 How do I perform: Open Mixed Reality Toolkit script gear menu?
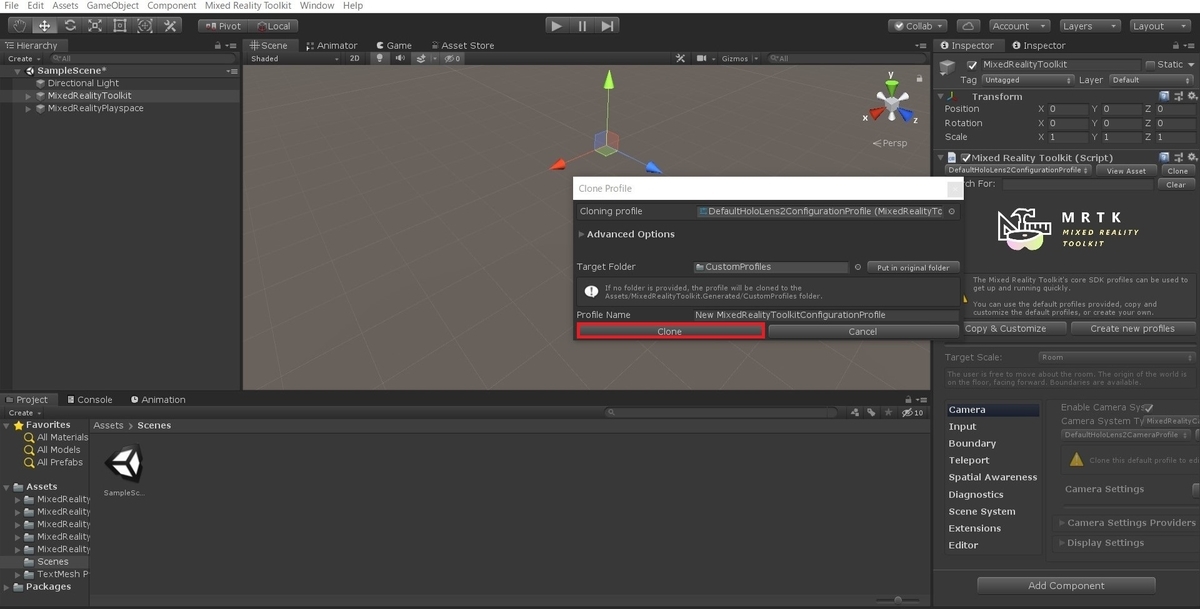click(1191, 157)
